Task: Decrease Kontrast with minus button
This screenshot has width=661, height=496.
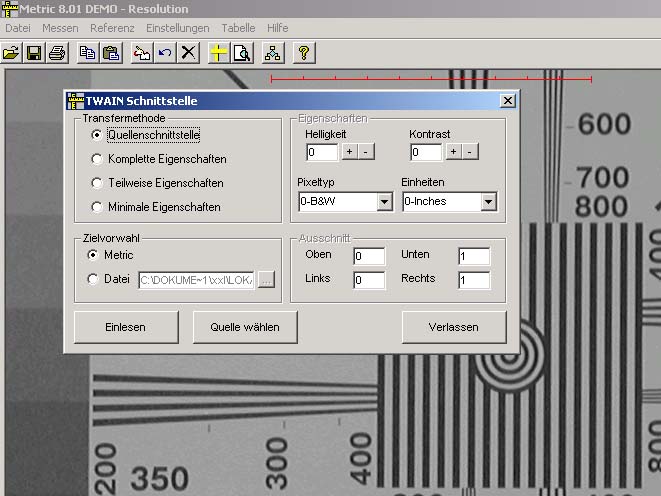Action: (x=470, y=152)
